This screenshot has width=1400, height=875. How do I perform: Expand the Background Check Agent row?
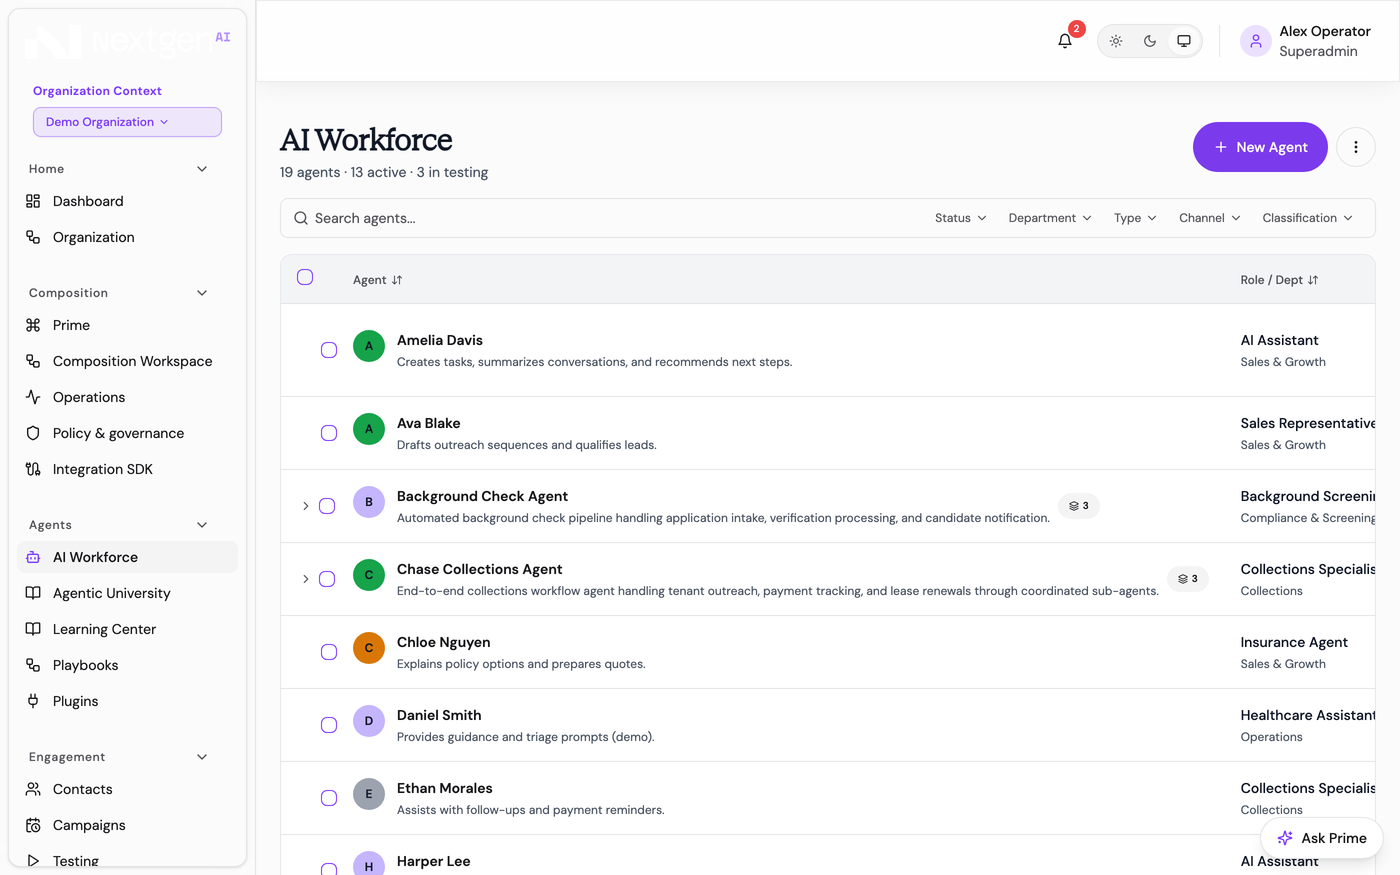tap(306, 506)
